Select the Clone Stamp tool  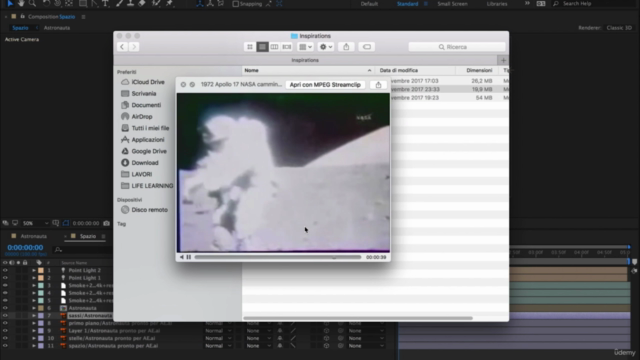point(130,3)
